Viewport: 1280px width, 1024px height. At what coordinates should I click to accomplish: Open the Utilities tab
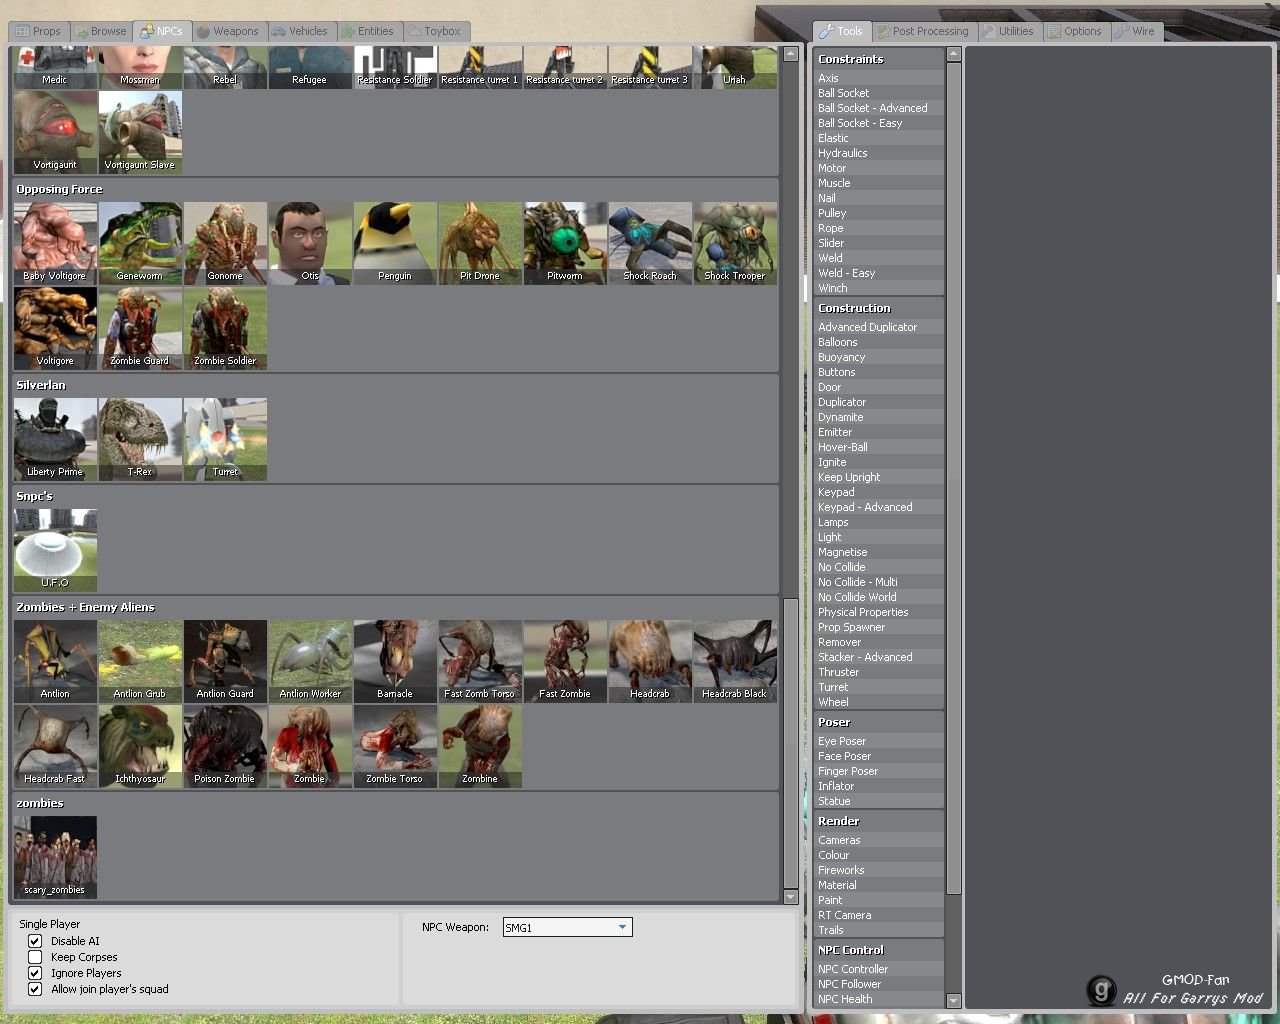1008,31
